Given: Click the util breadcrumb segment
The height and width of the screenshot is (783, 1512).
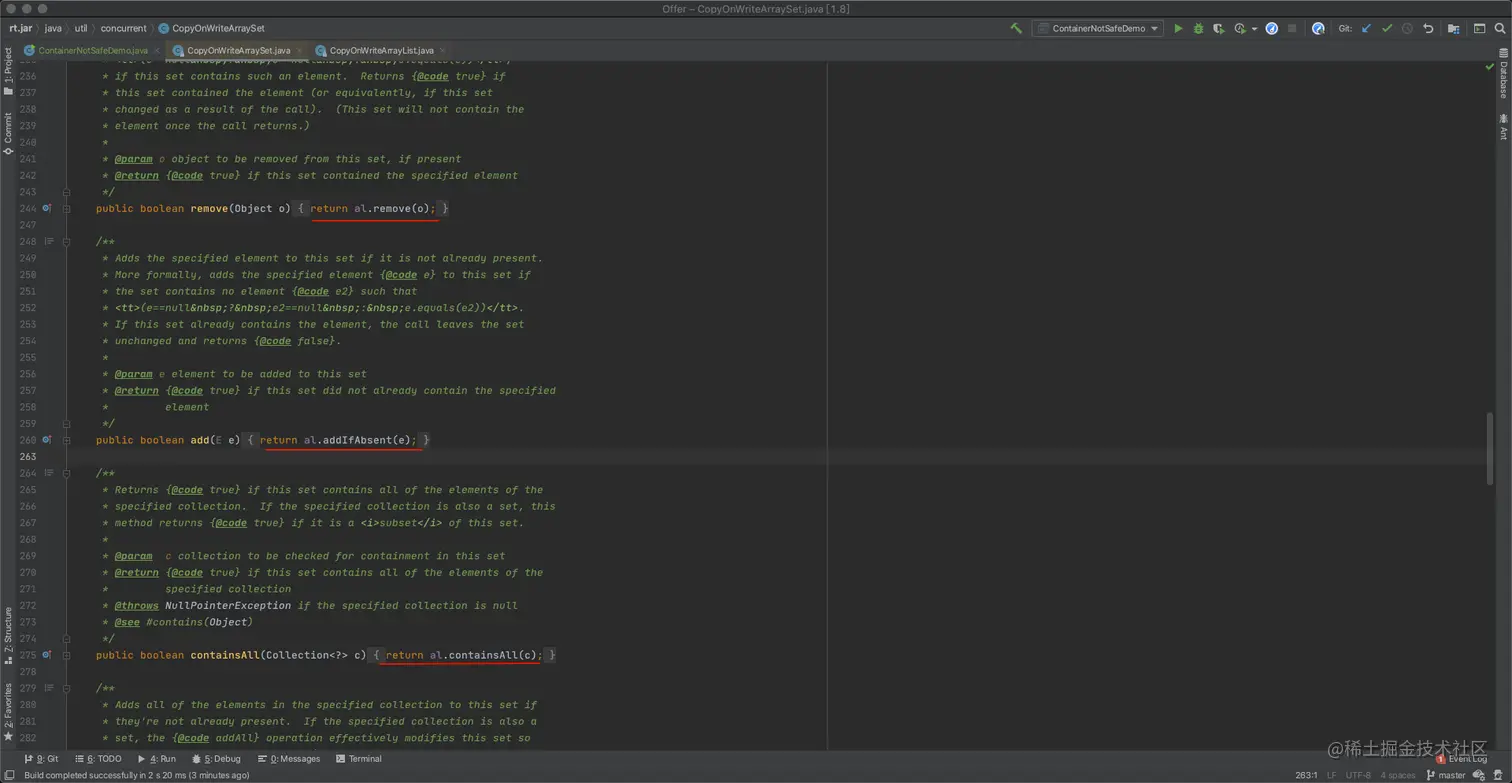Looking at the screenshot, I should click(81, 28).
